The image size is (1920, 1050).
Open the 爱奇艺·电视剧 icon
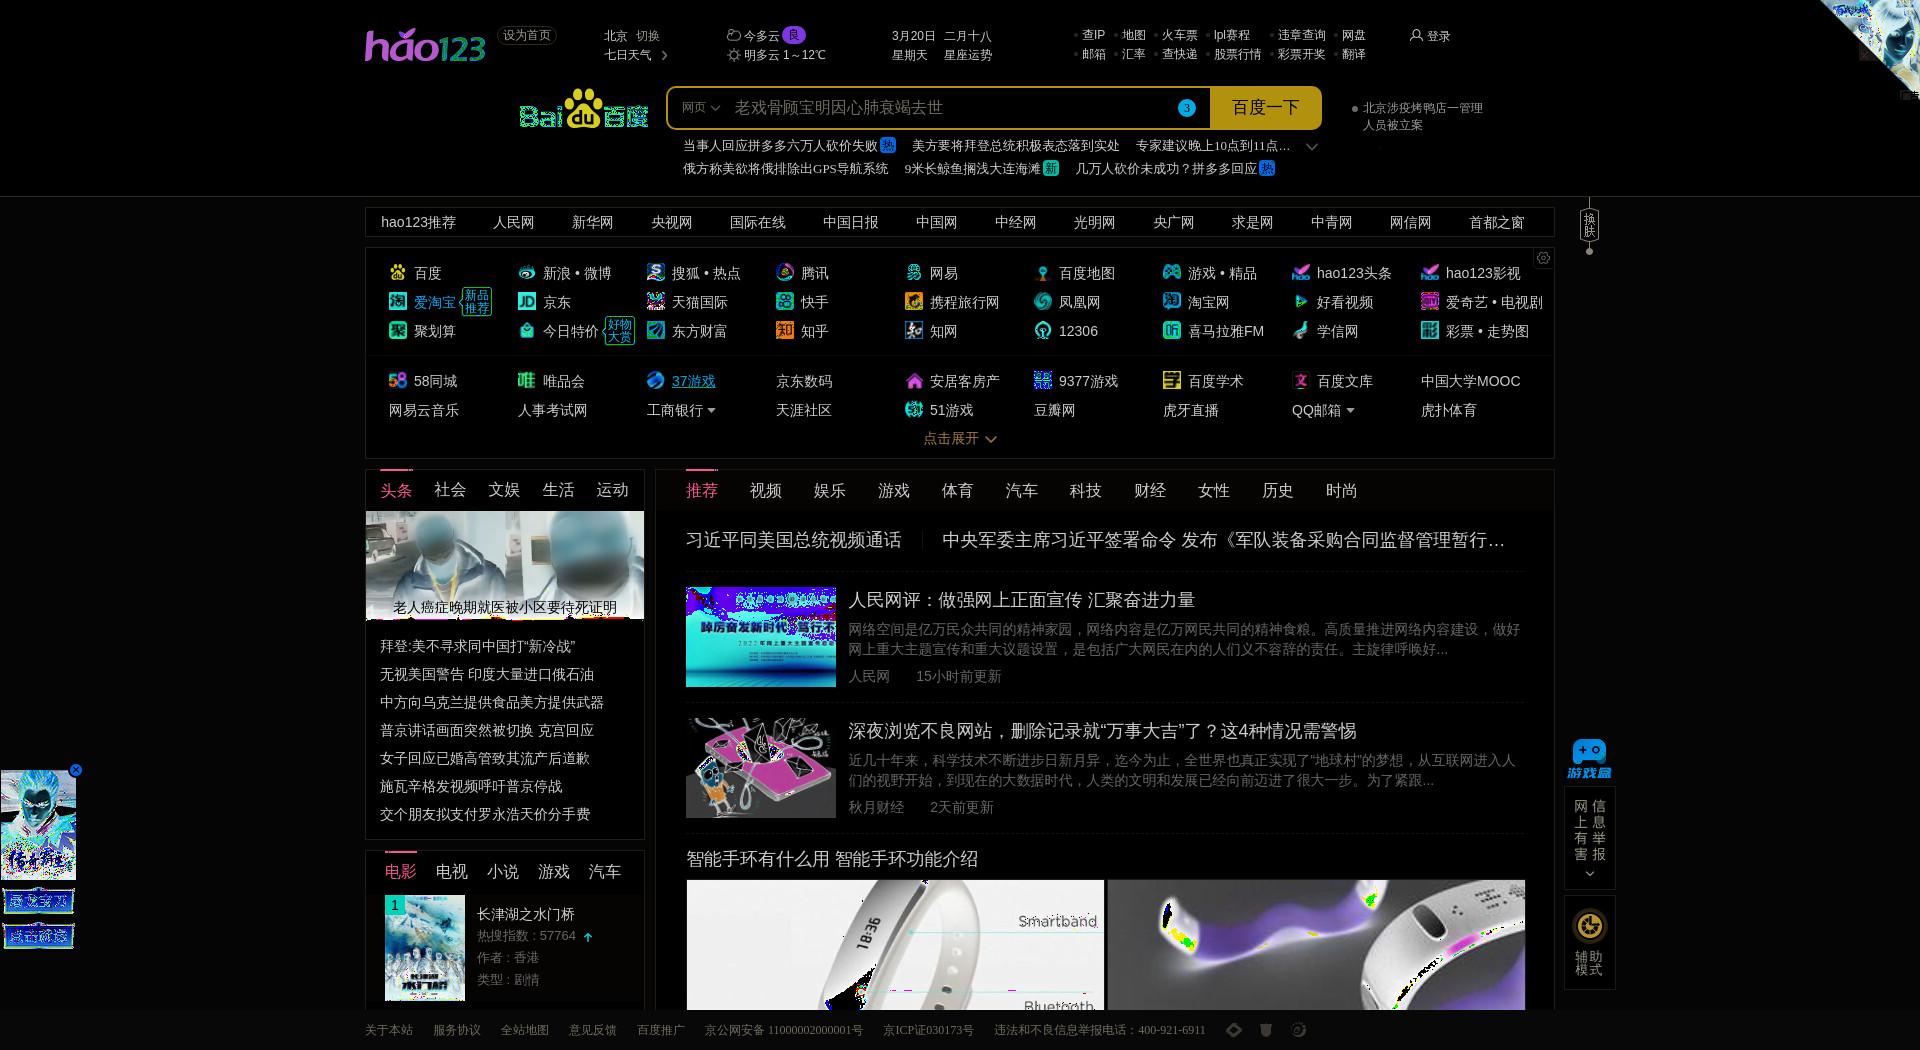point(1430,301)
